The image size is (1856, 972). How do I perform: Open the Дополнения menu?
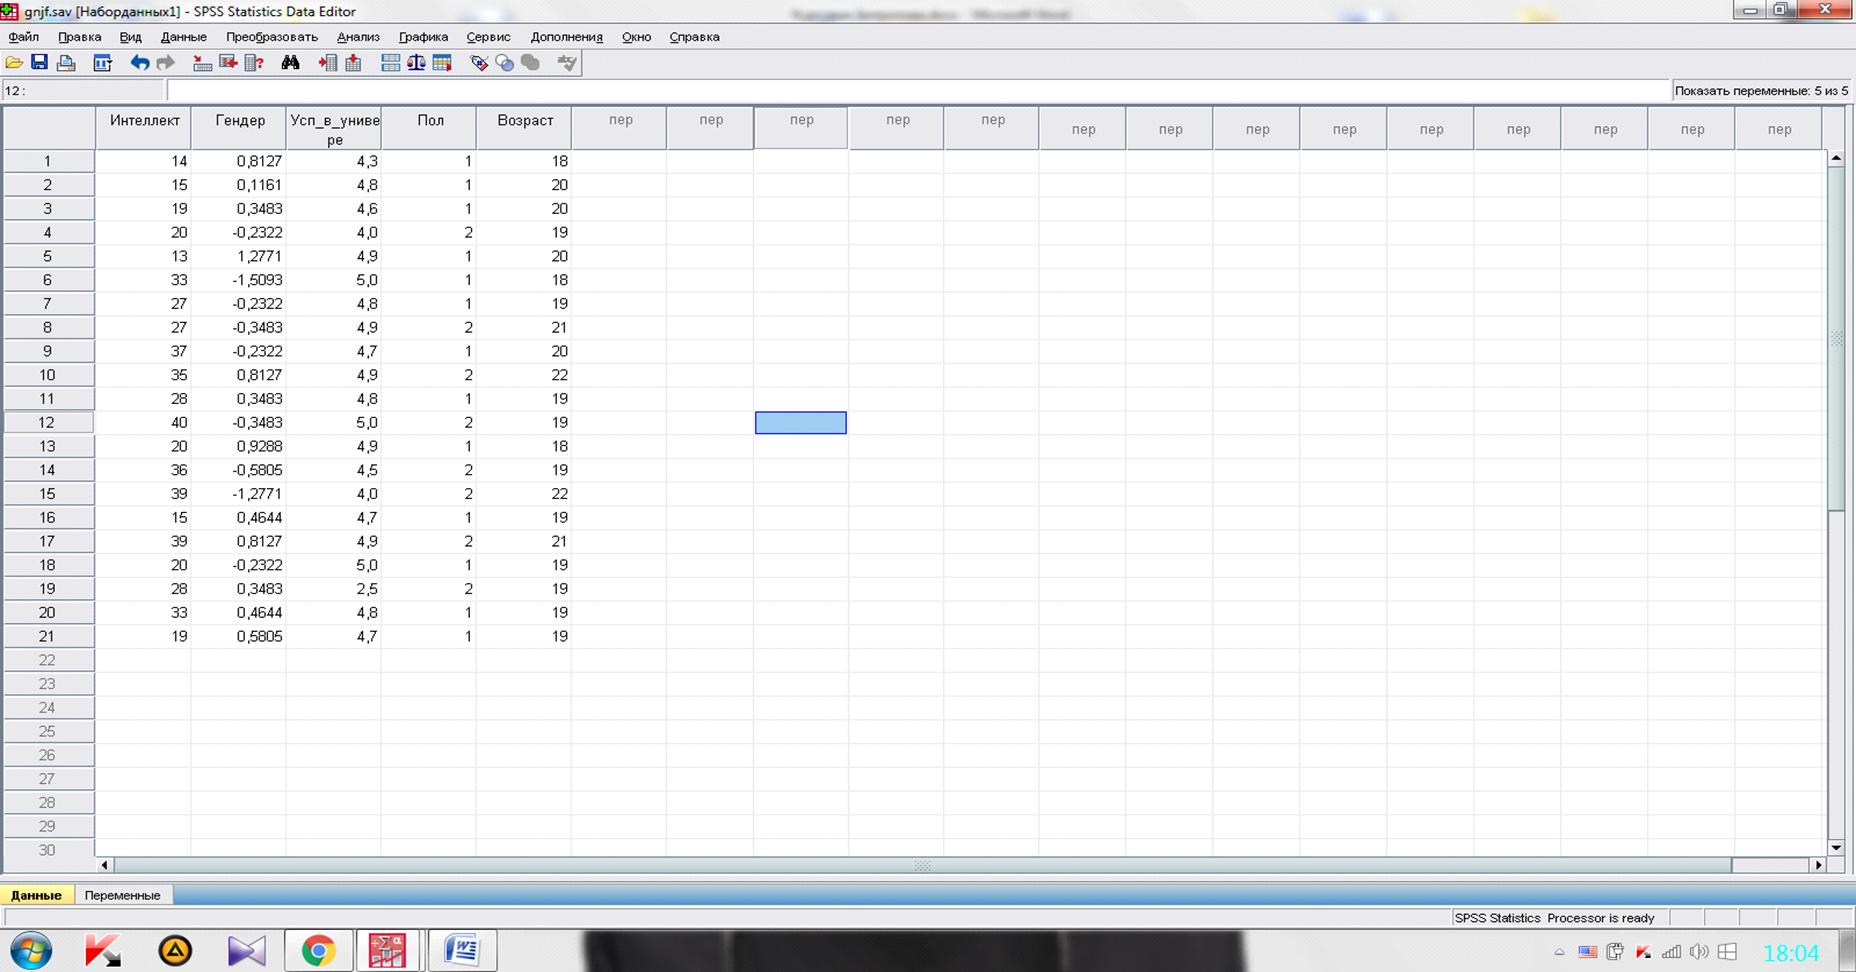[567, 37]
